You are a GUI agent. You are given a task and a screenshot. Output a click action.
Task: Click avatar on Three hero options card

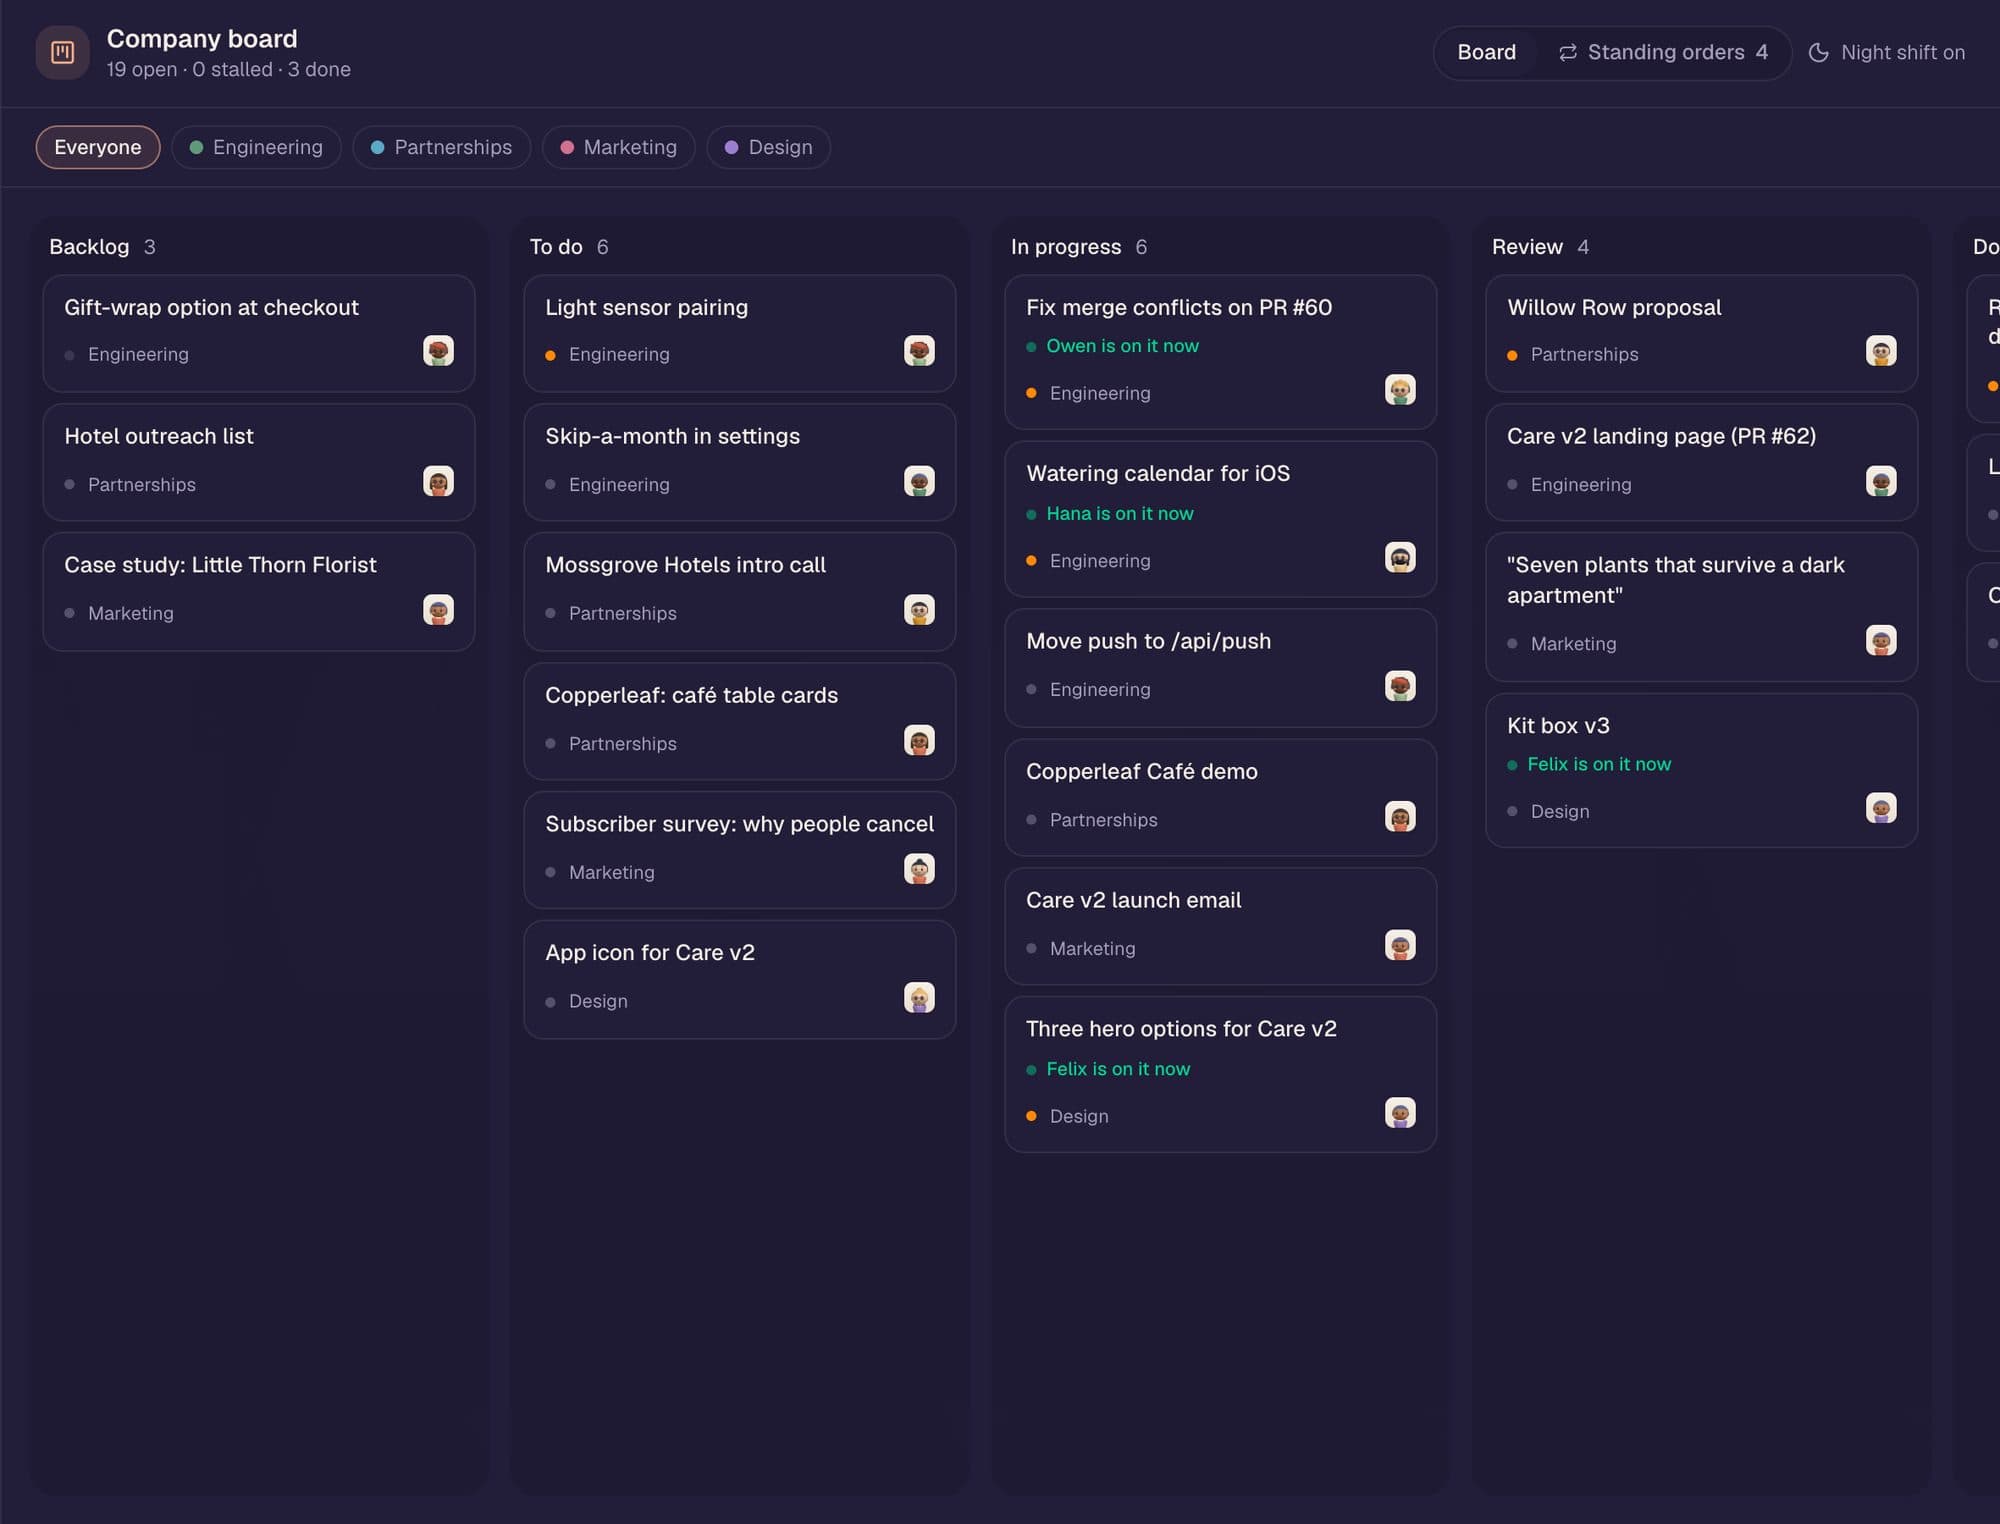coord(1400,1113)
